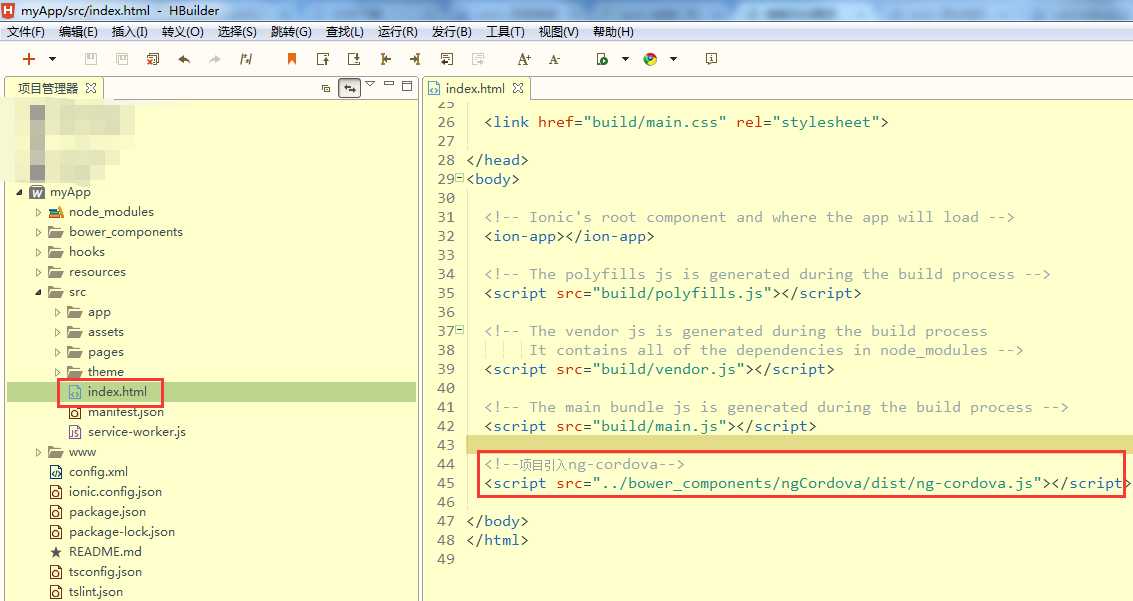The image size is (1133, 601).
Task: Open the 视图(V) menu
Action: (559, 32)
